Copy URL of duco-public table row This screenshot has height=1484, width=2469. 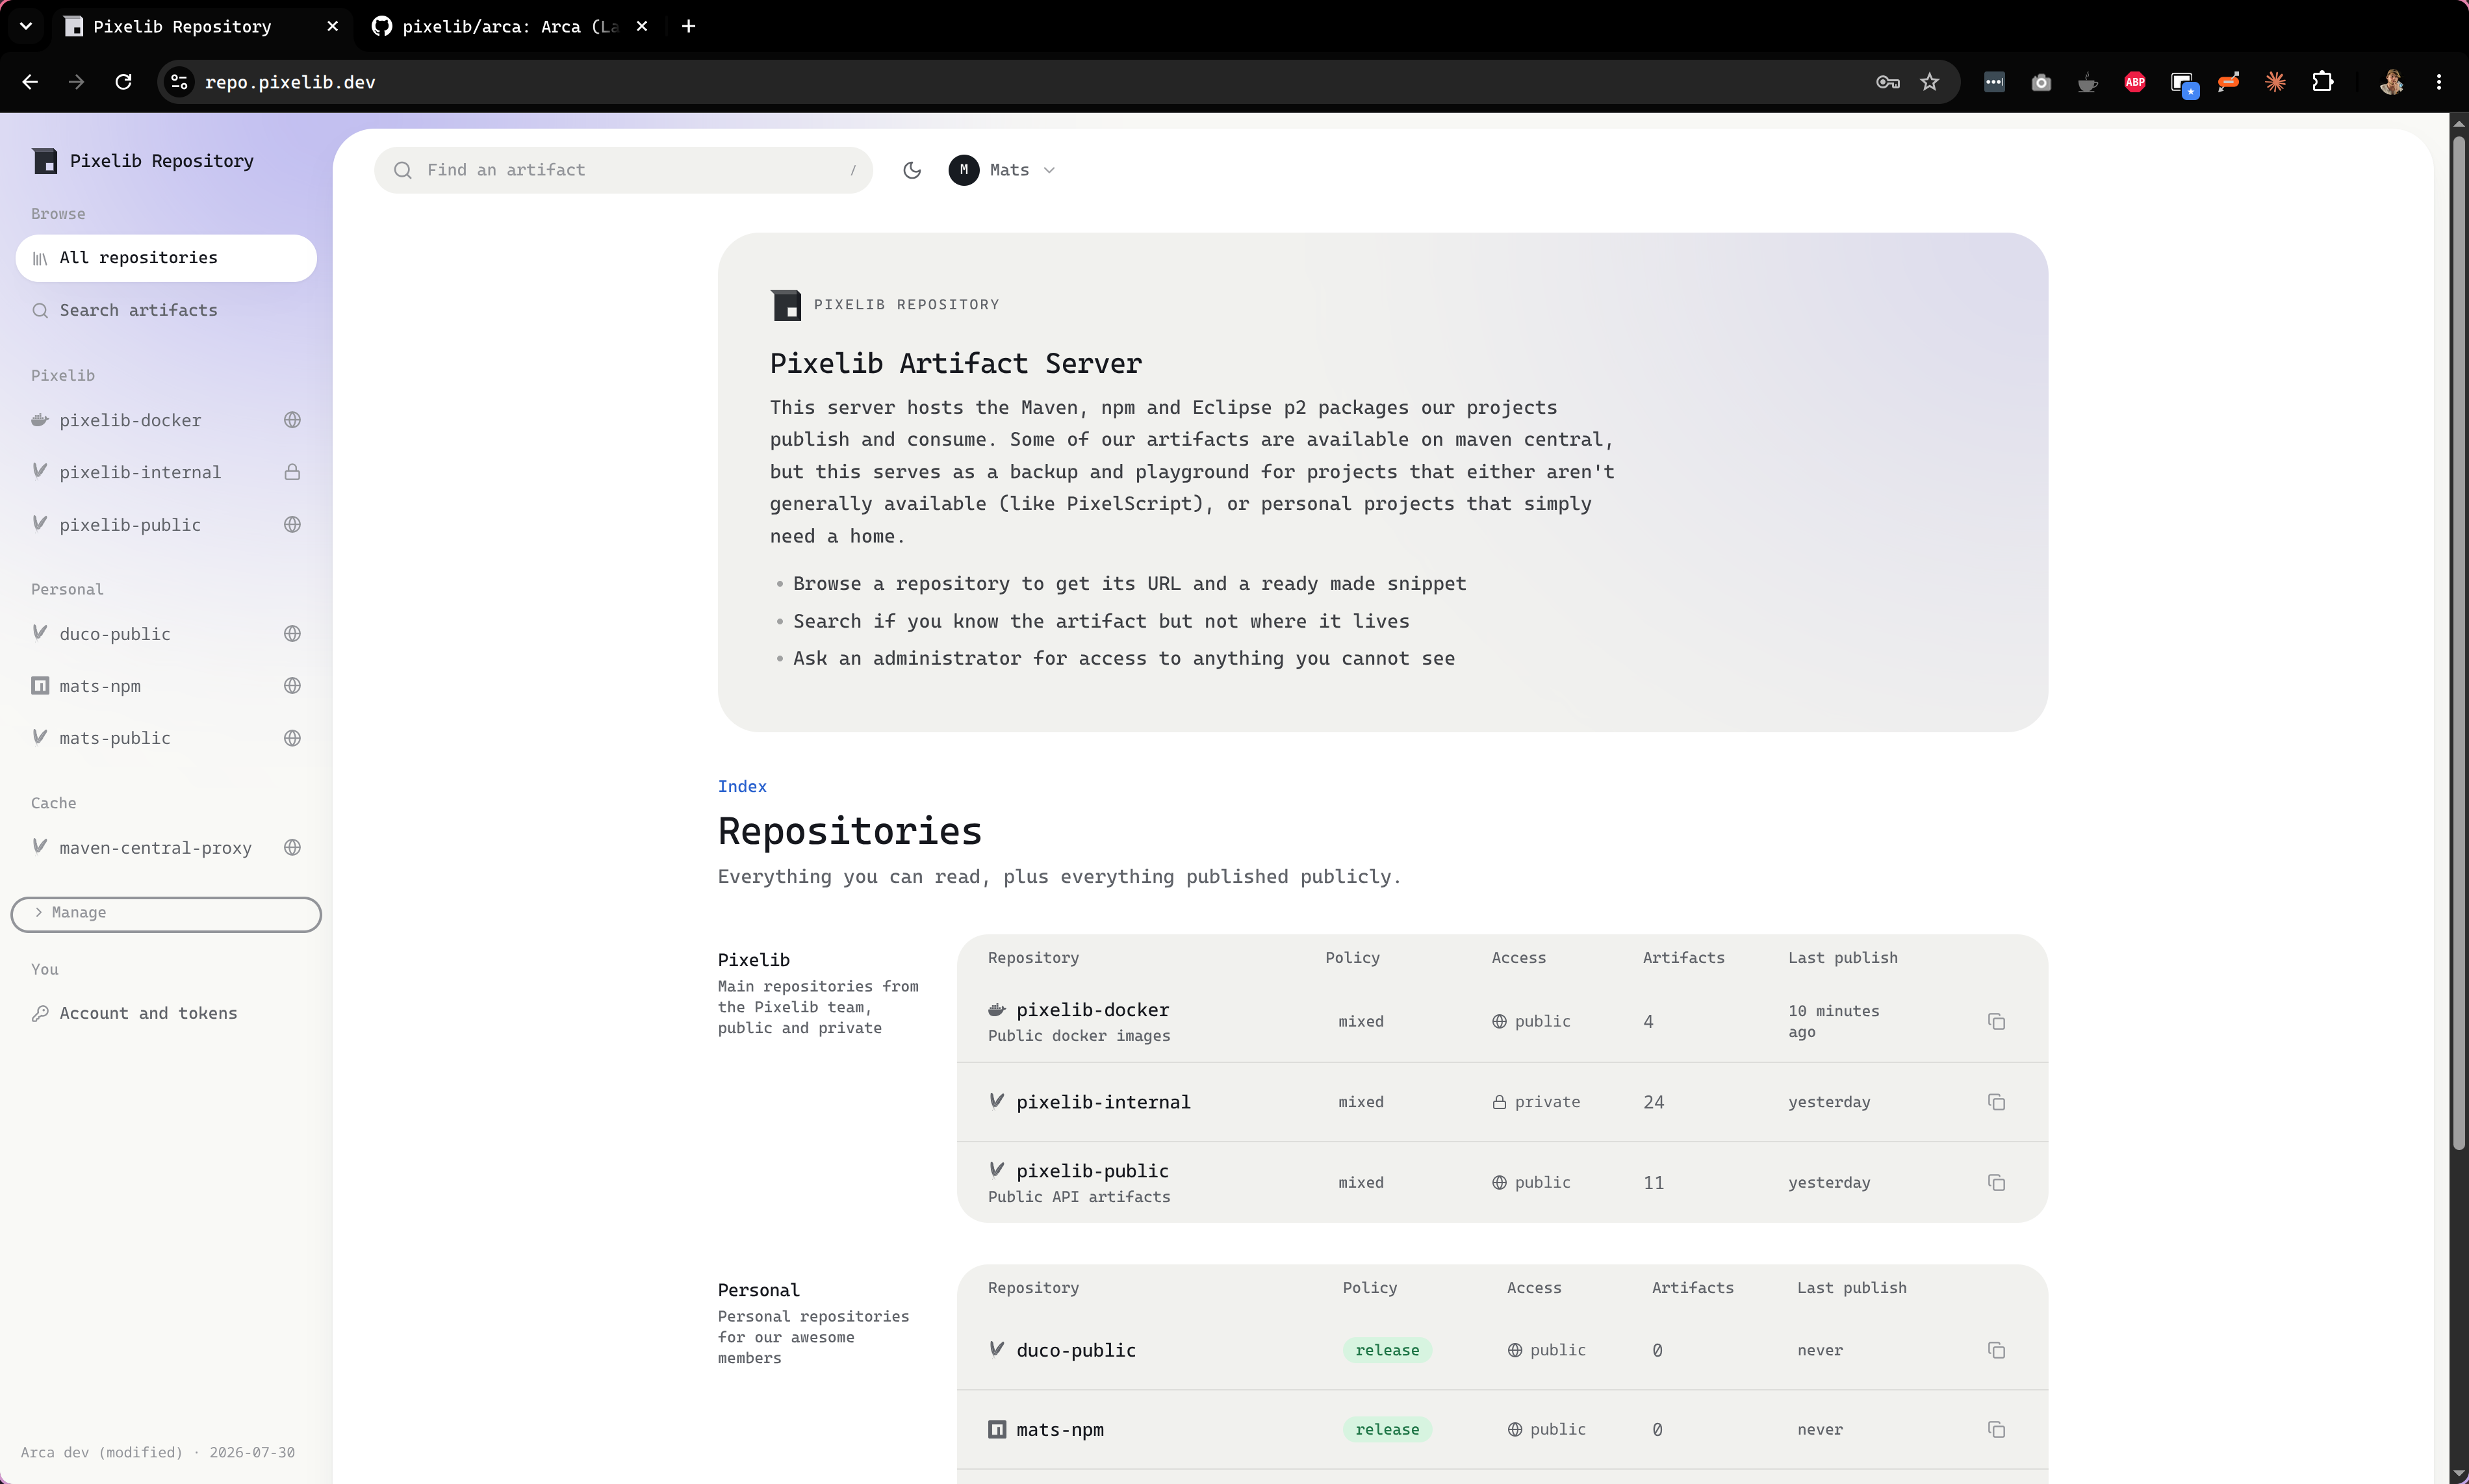(1996, 1351)
